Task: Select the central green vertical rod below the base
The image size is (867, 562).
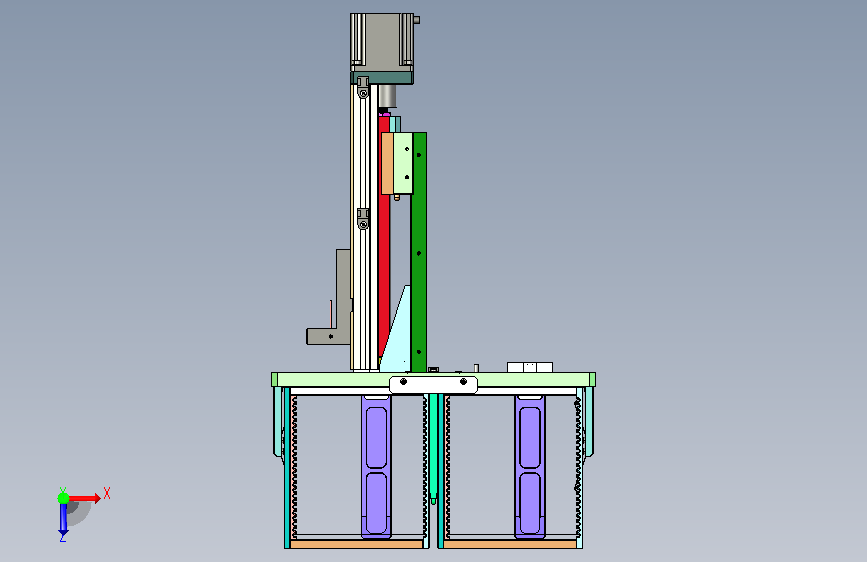Action: point(433,448)
